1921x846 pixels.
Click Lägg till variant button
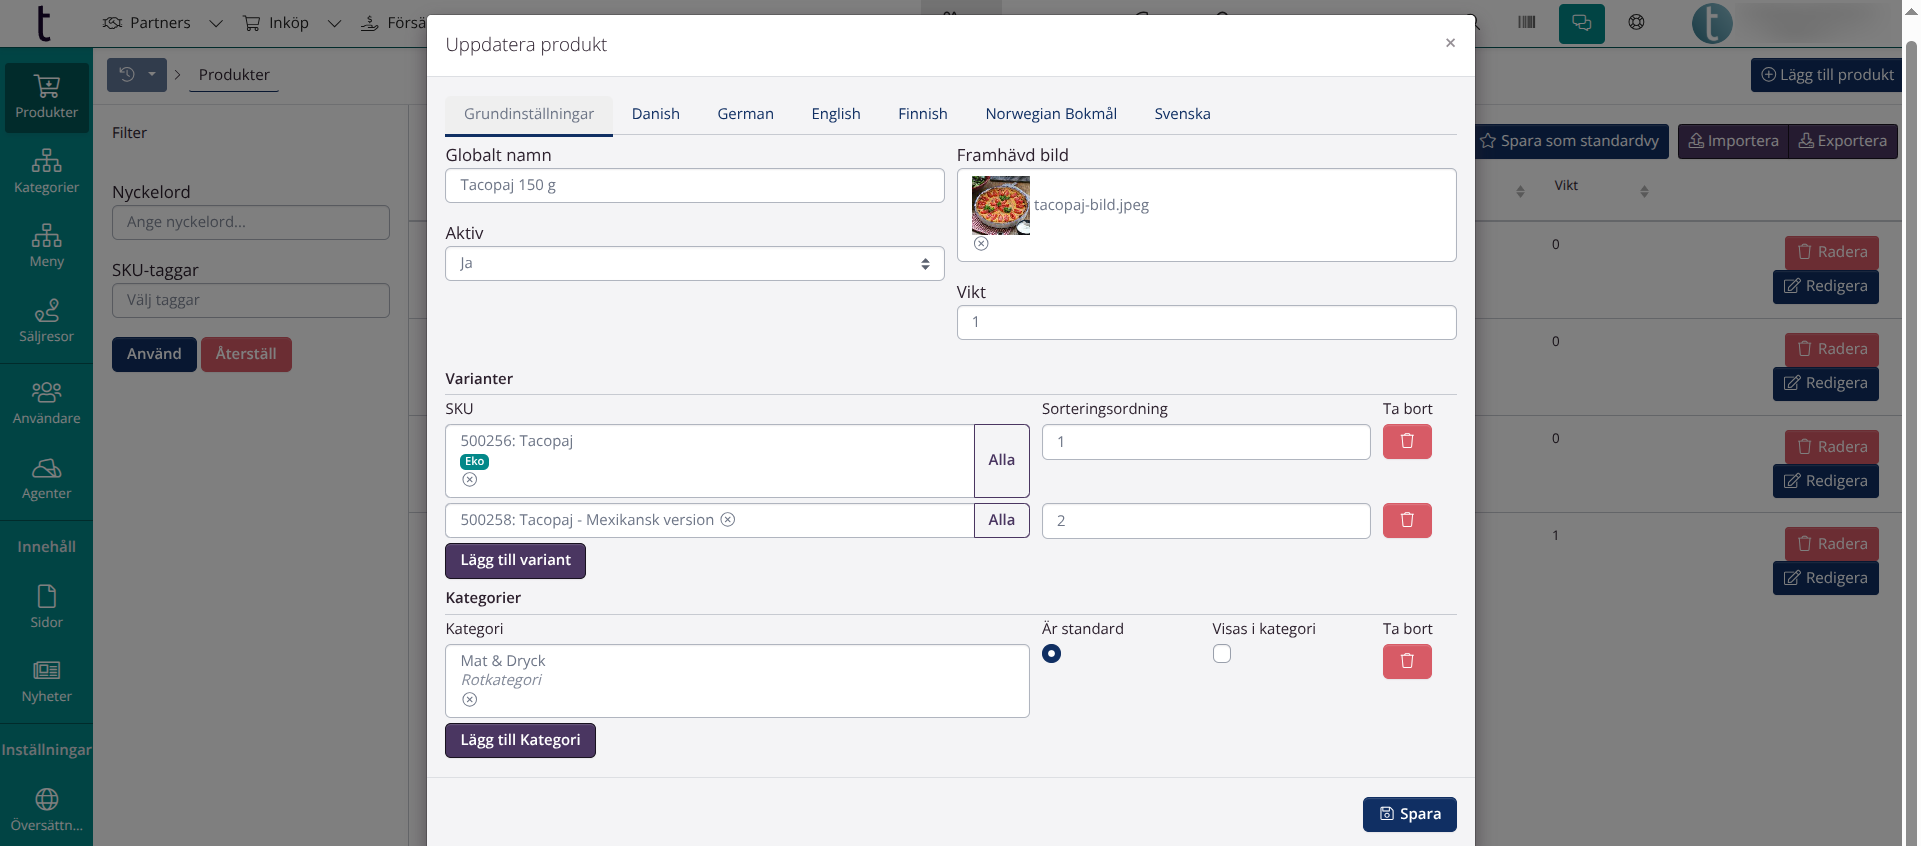[515, 561]
